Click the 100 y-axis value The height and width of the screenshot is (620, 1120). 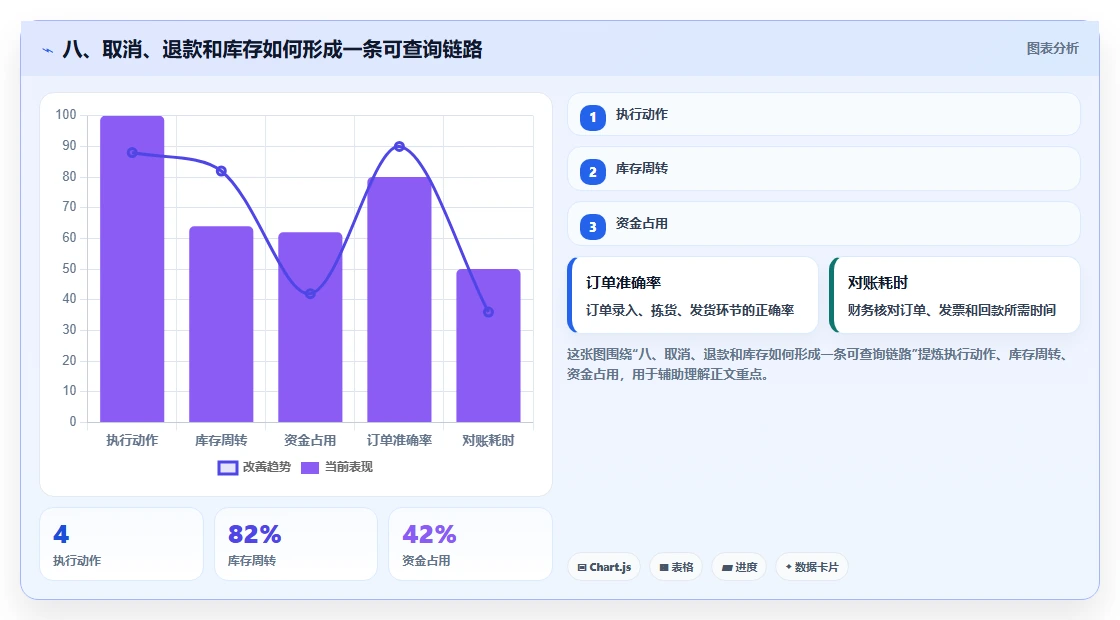(x=66, y=115)
